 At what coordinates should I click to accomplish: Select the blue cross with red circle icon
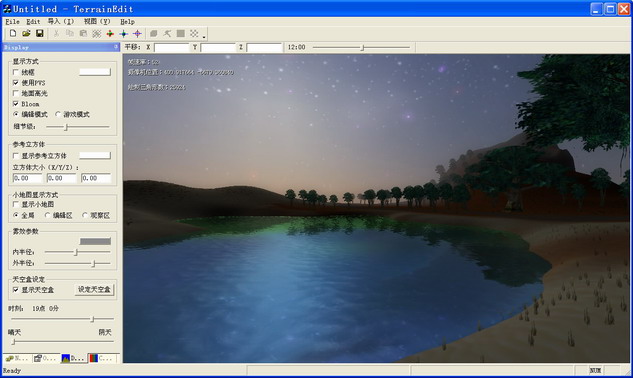pyautogui.click(x=137, y=34)
